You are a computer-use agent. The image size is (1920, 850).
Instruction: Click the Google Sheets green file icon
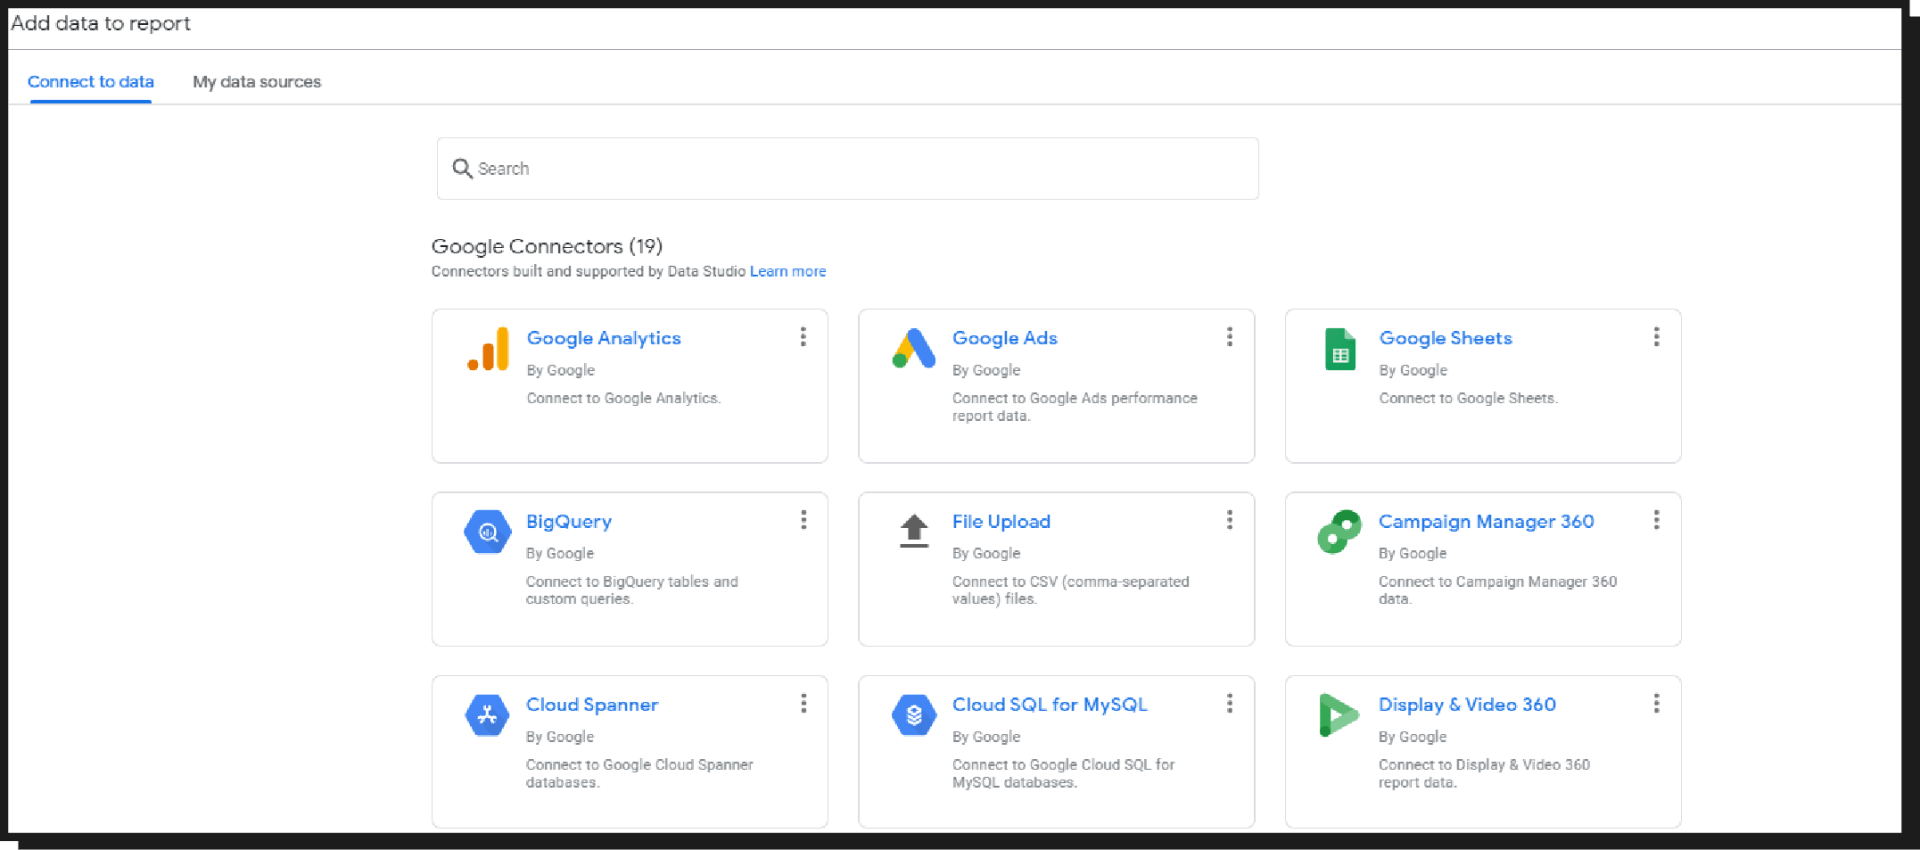[1340, 349]
